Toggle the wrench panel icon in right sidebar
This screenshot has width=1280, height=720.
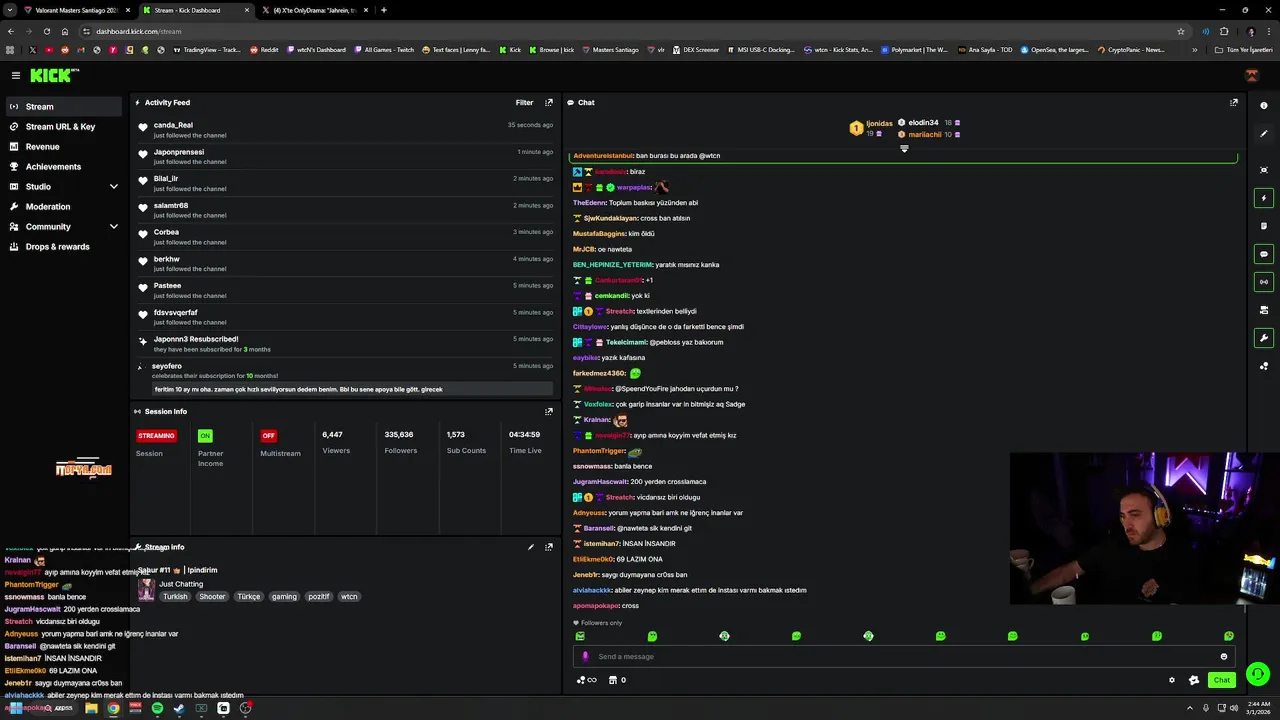pyautogui.click(x=1264, y=338)
